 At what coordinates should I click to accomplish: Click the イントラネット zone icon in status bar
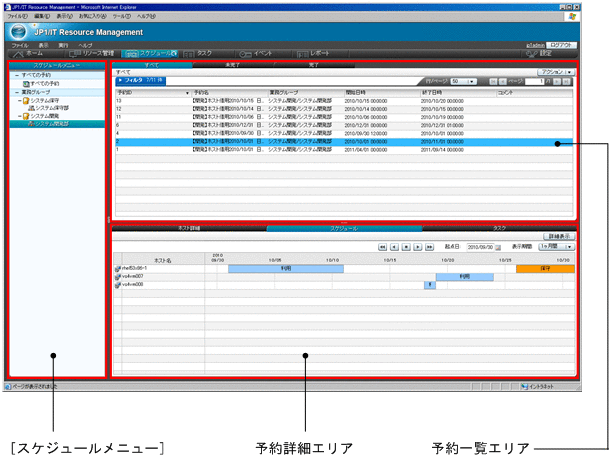[x=525, y=387]
